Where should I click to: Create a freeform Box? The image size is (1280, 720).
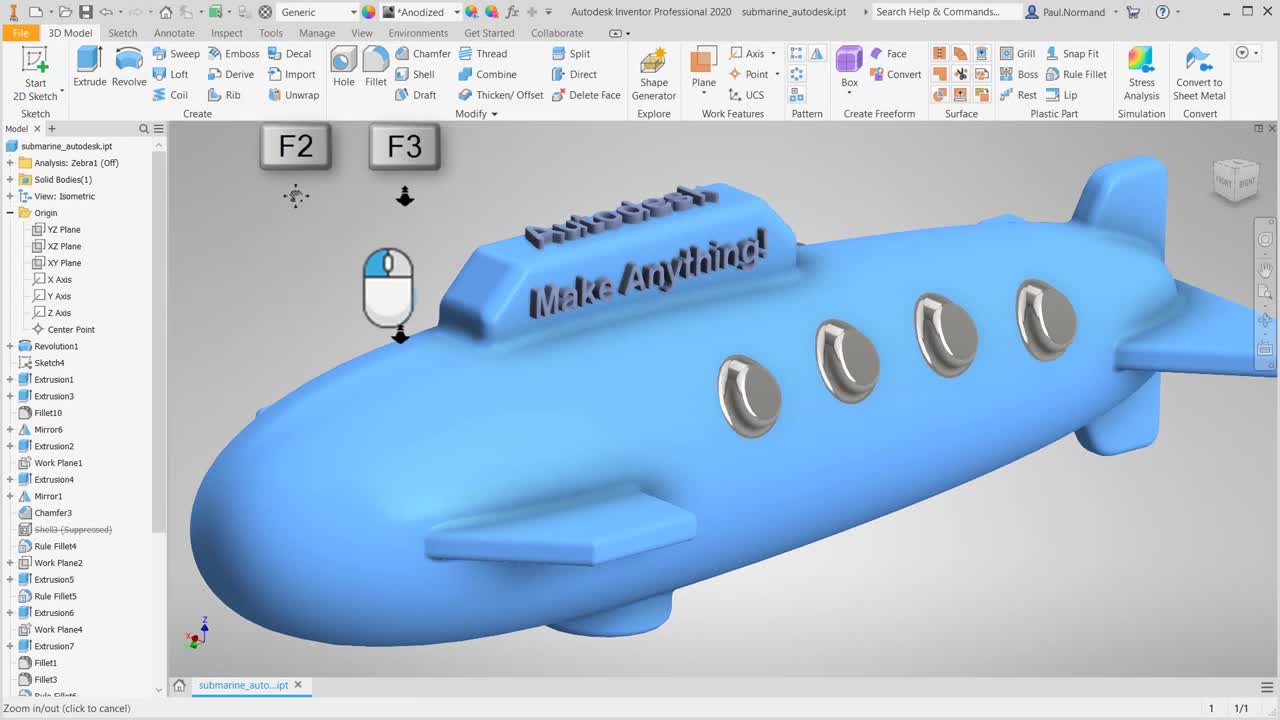coord(849,67)
